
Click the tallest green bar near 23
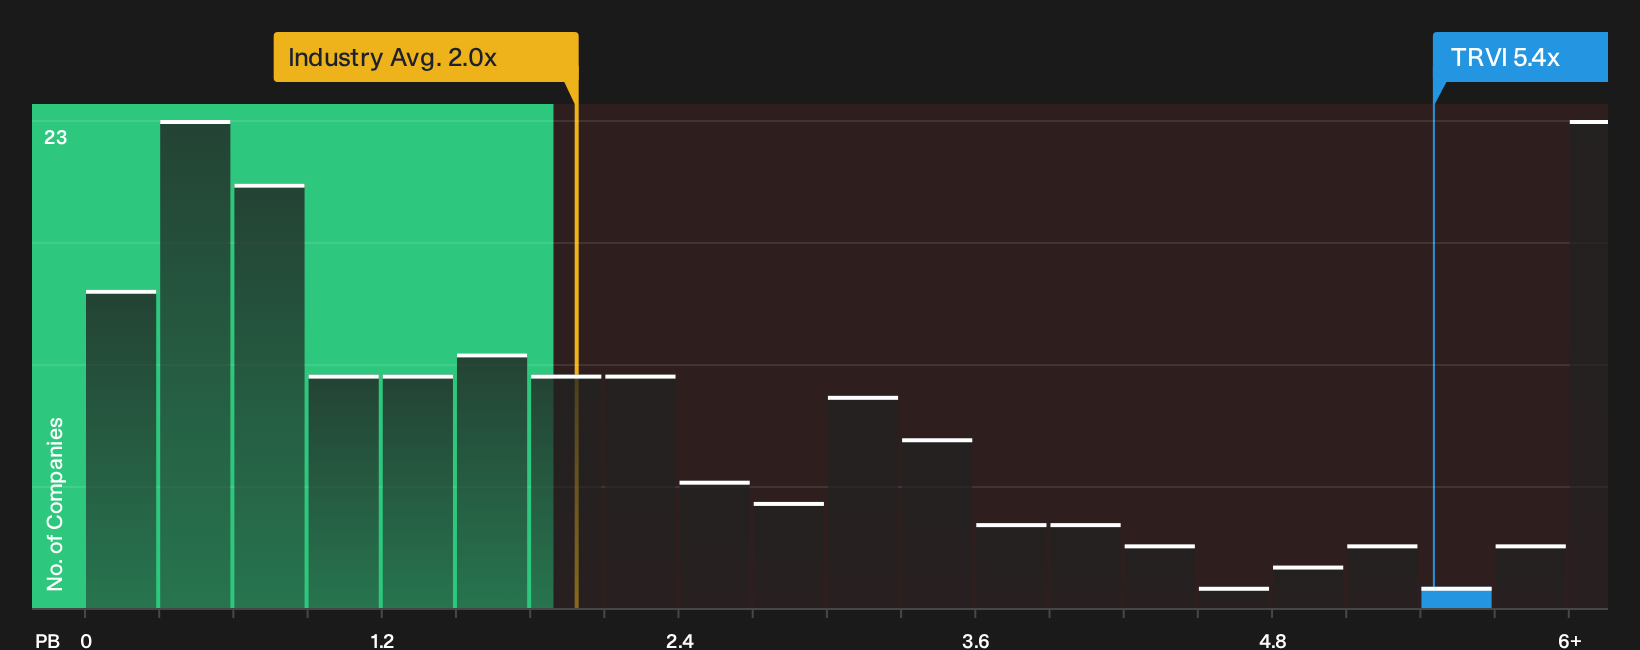195,365
